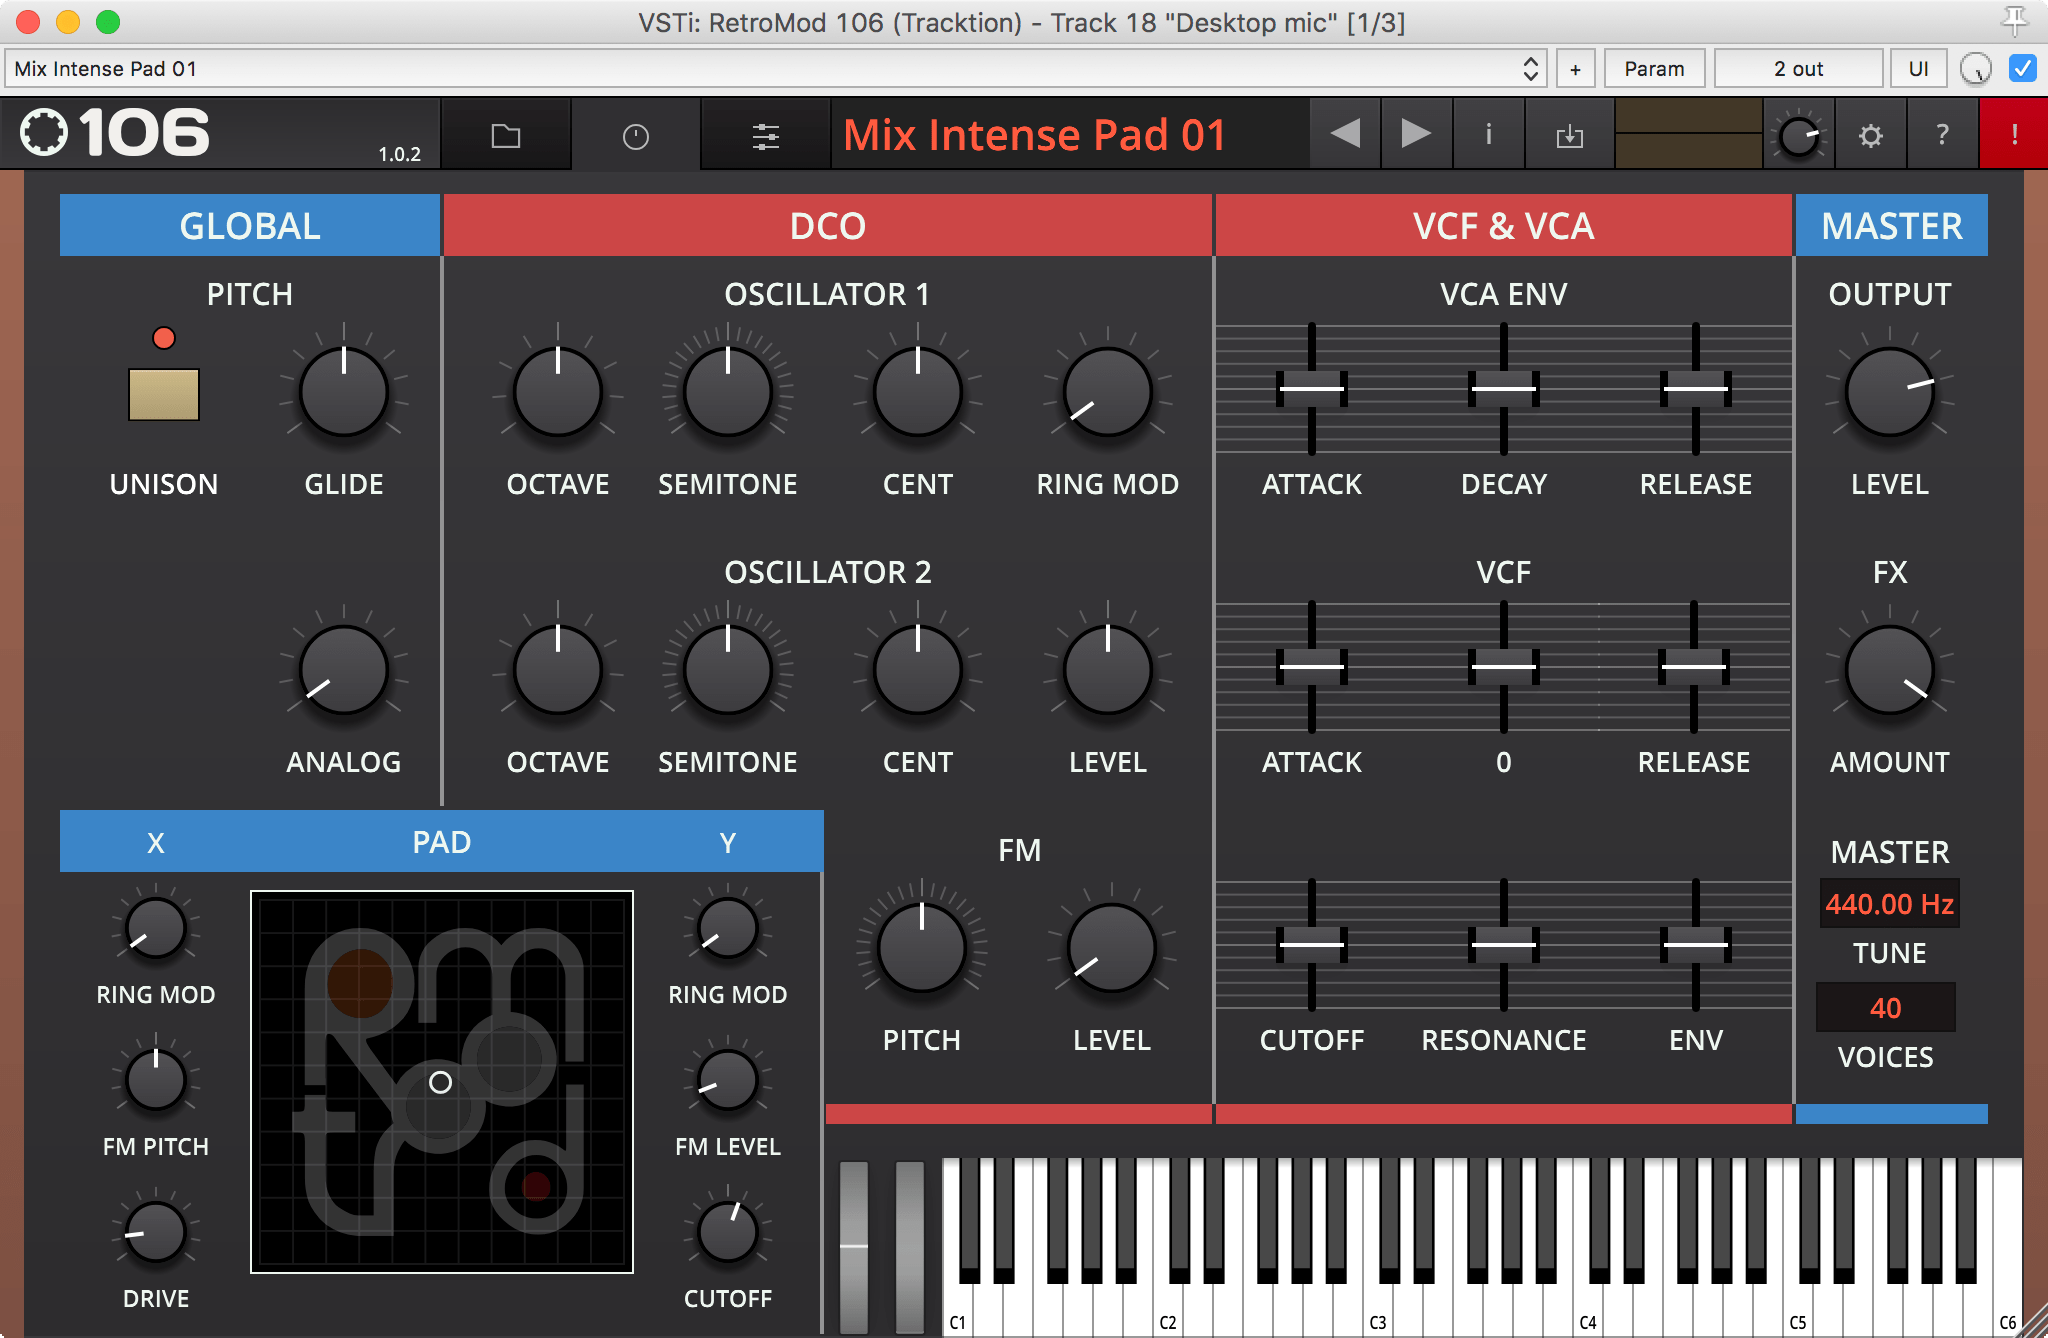Click the pin window icon
Viewport: 2048px width, 1338px height.
2014,20
